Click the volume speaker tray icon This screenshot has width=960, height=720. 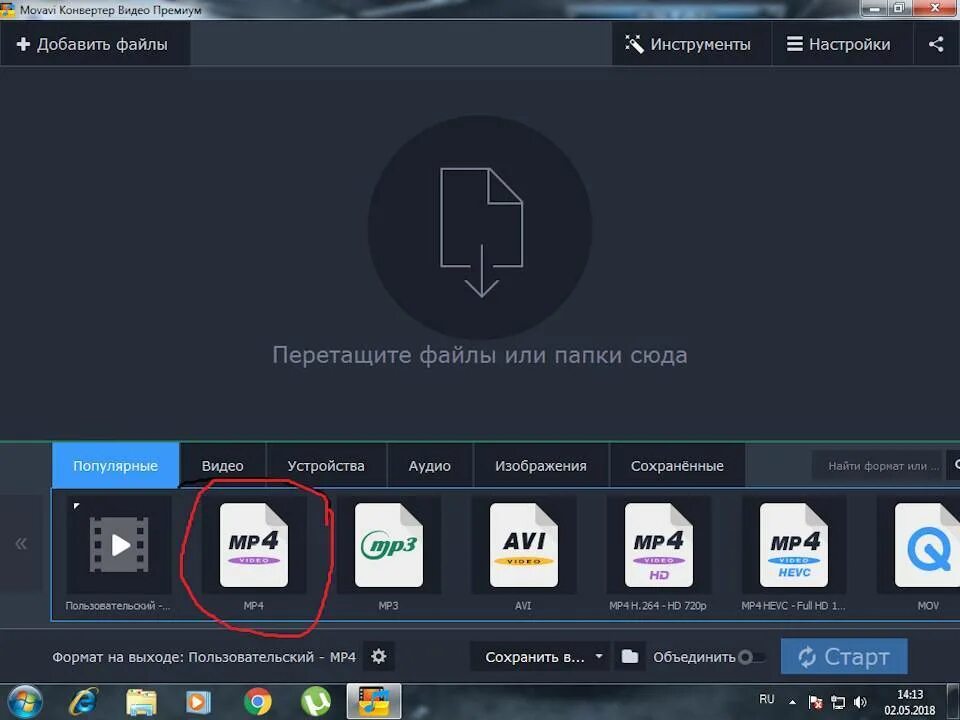860,702
